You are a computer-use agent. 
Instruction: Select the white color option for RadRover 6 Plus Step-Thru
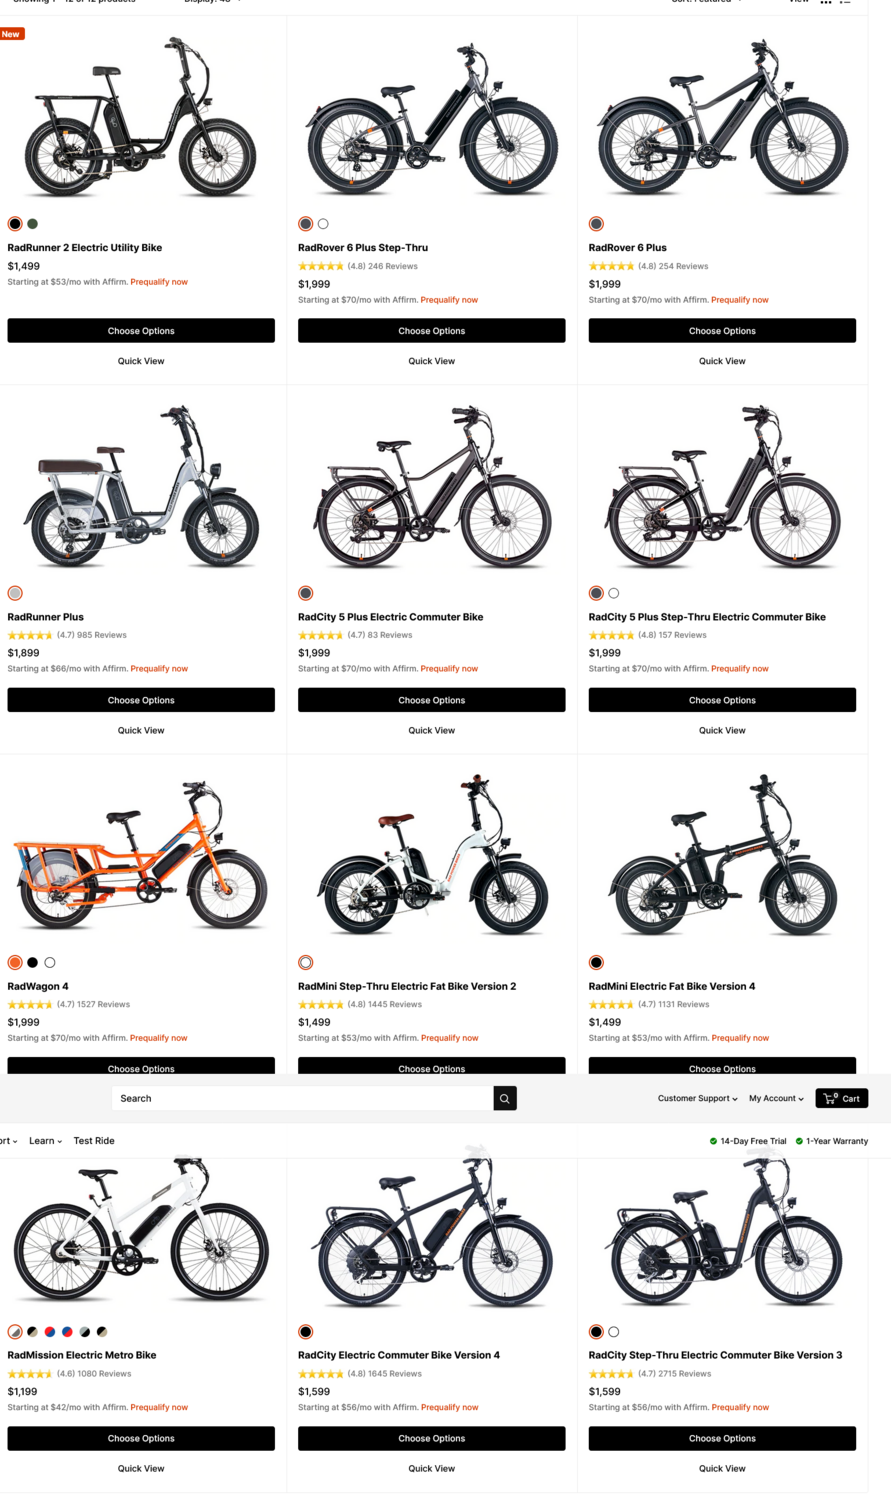(x=324, y=224)
